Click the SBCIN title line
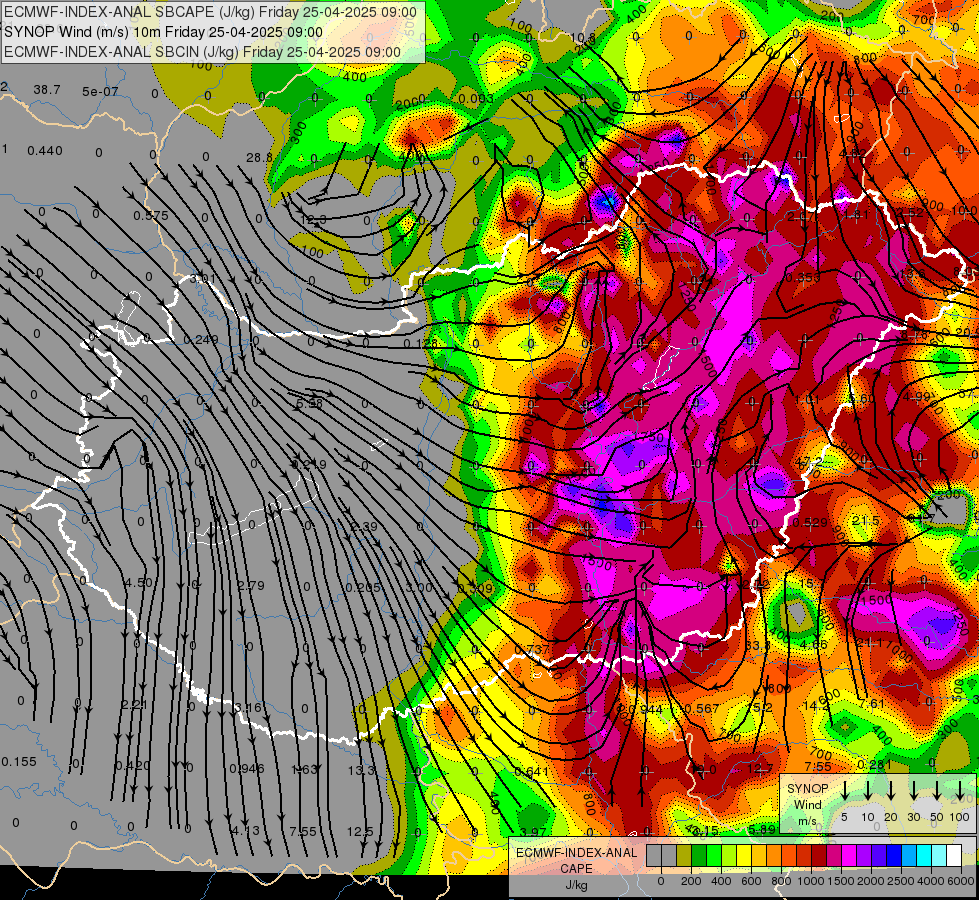 (202, 52)
